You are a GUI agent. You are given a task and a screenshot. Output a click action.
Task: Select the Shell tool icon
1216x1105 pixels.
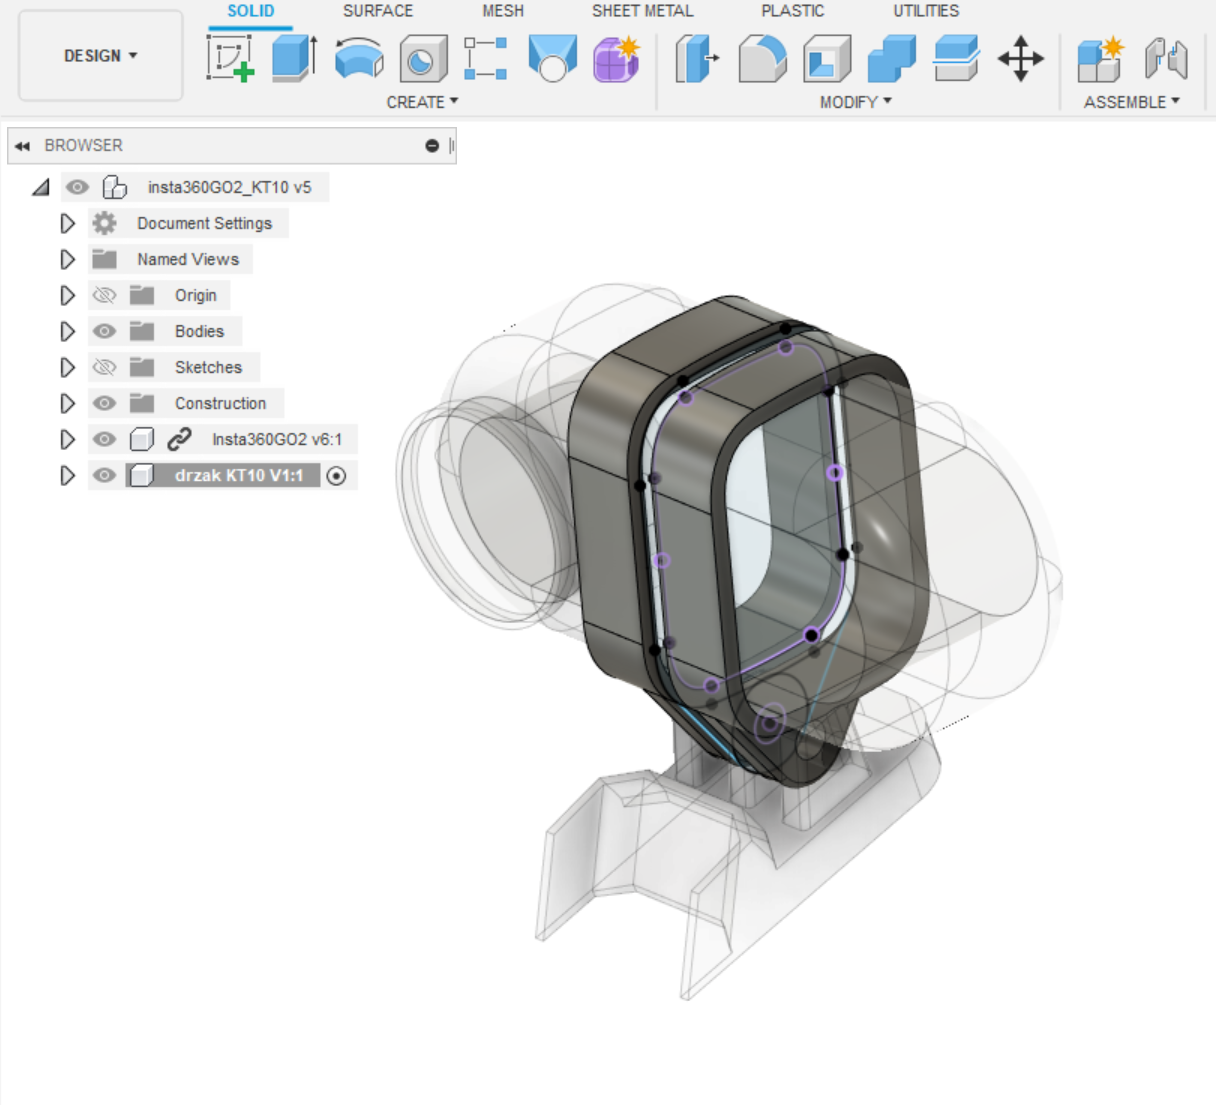[827, 58]
